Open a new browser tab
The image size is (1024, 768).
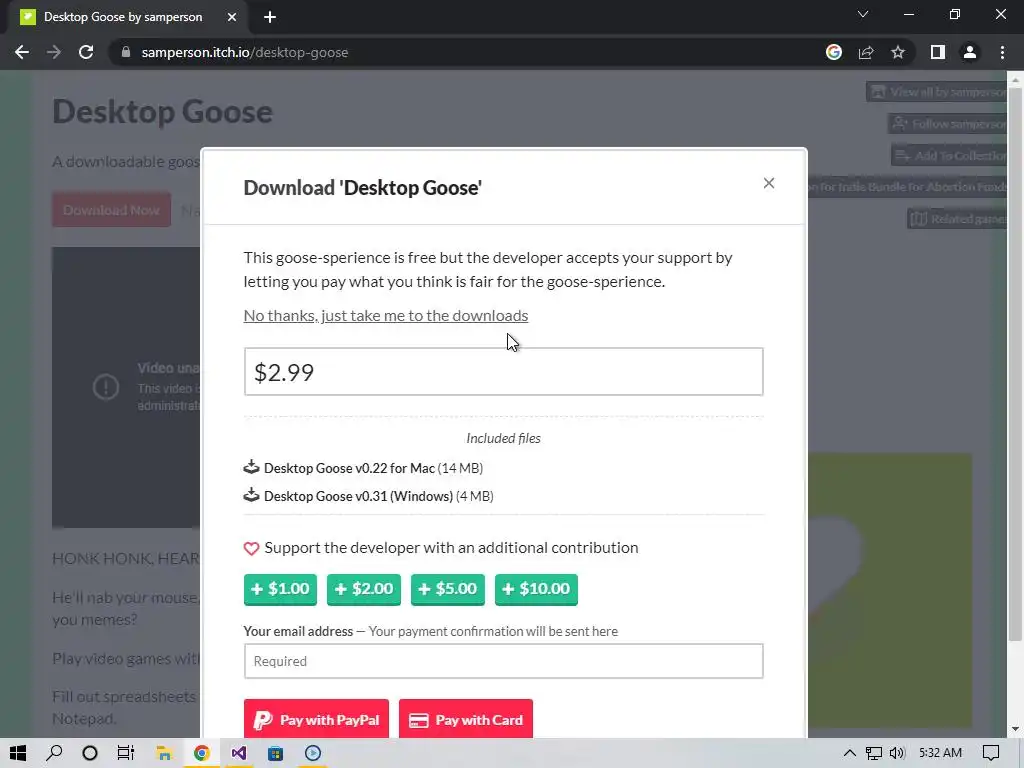point(270,17)
